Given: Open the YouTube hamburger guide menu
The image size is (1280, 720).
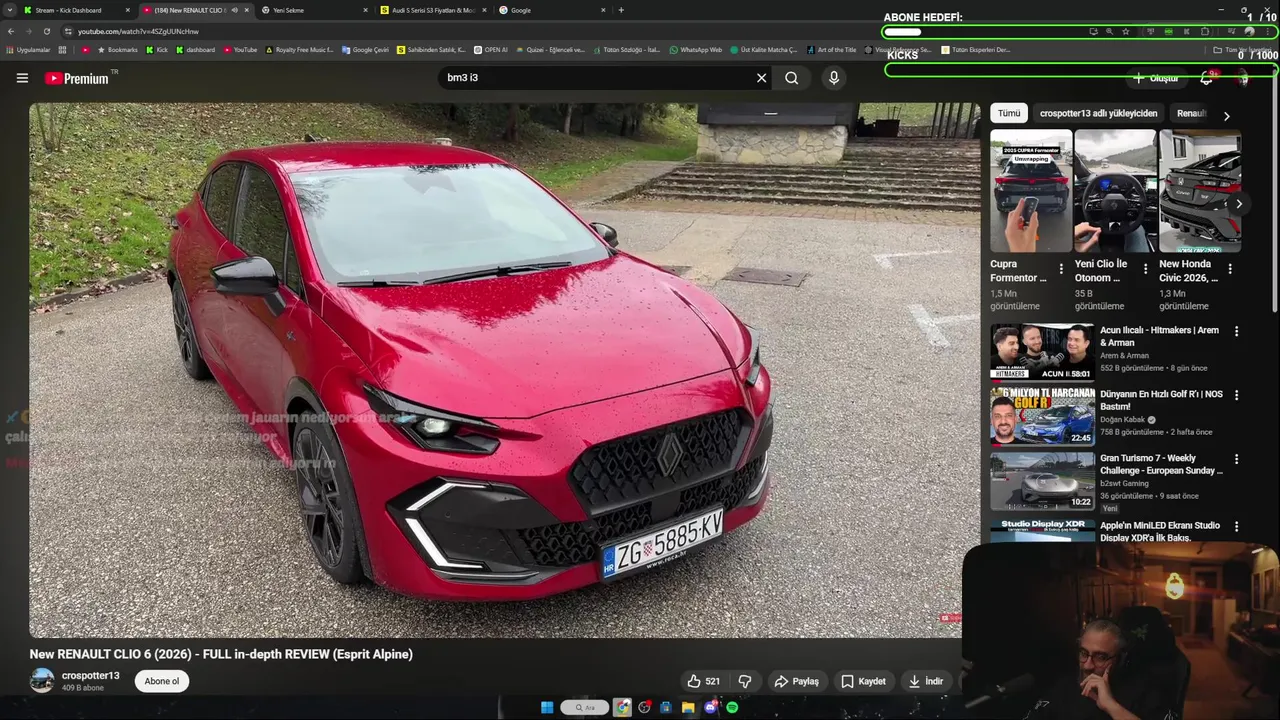Looking at the screenshot, I should pyautogui.click(x=22, y=78).
